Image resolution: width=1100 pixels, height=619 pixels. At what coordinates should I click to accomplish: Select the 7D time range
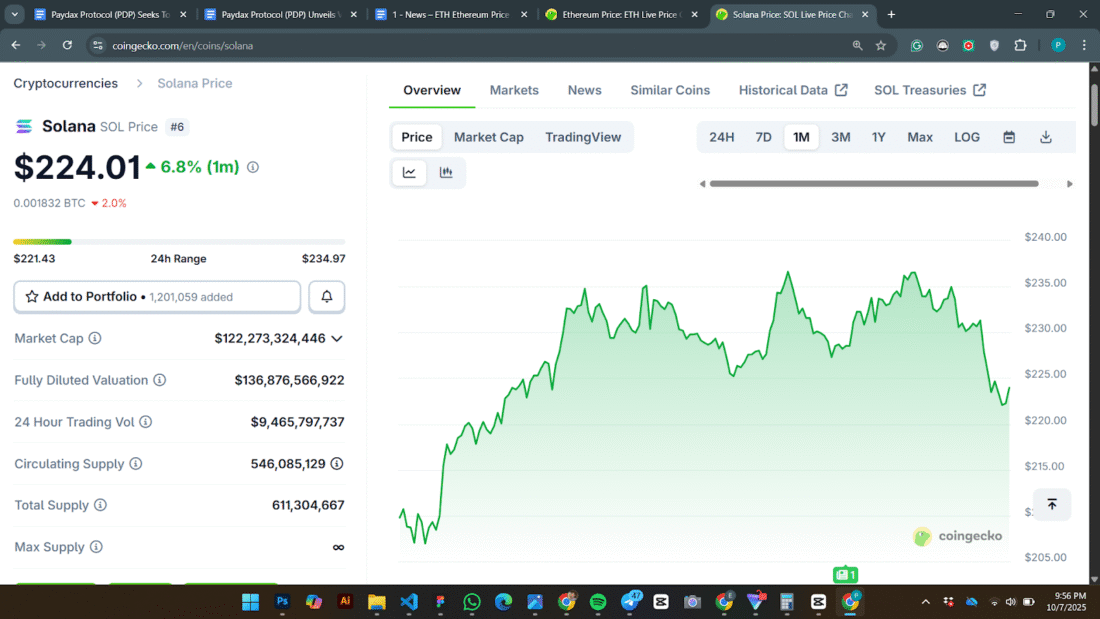tap(763, 137)
